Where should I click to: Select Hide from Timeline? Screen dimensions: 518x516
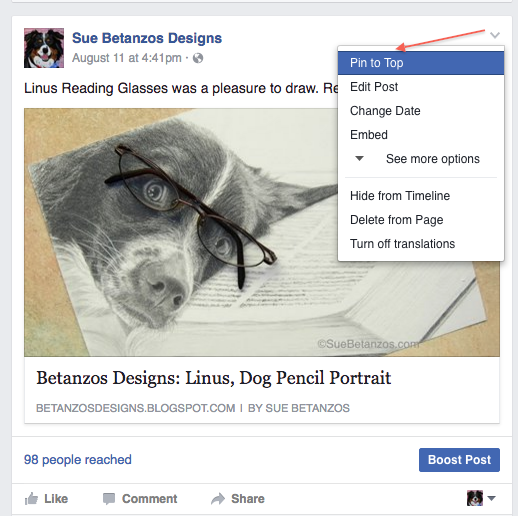coord(421,196)
